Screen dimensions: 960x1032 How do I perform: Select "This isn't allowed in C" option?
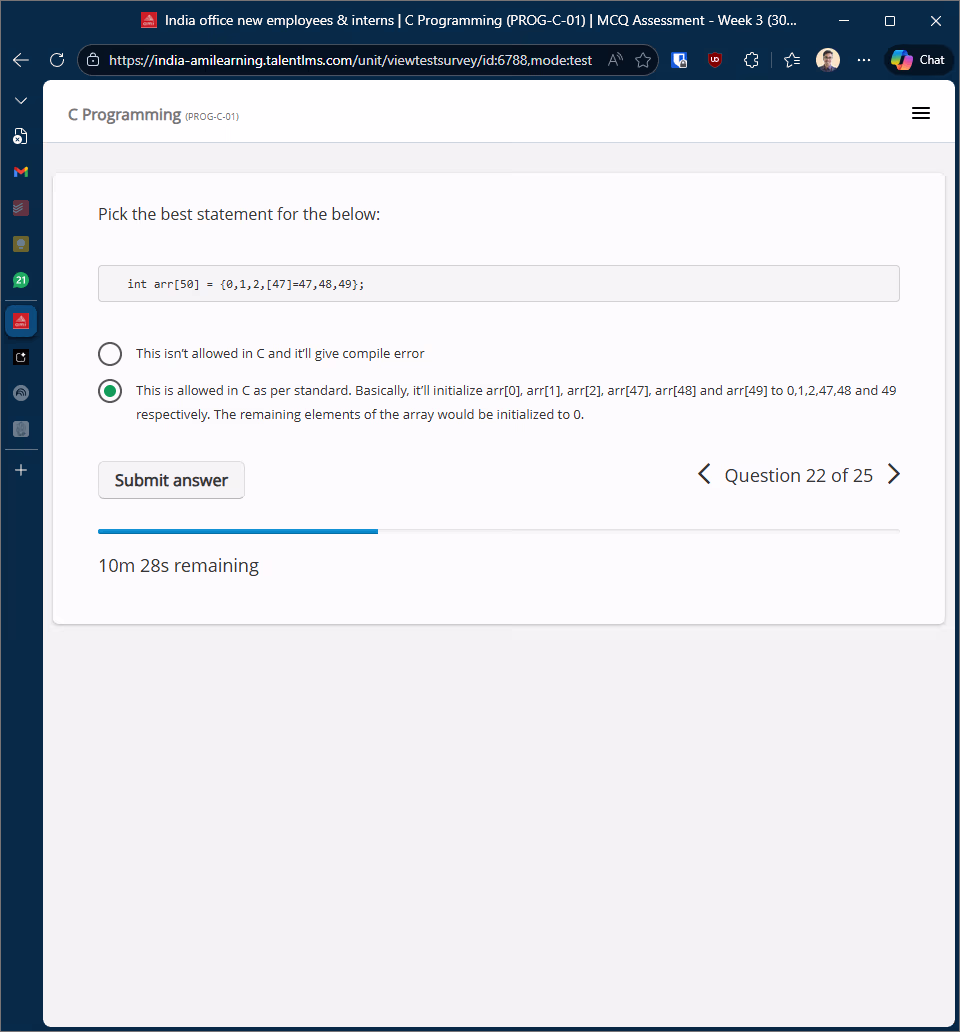coord(110,354)
